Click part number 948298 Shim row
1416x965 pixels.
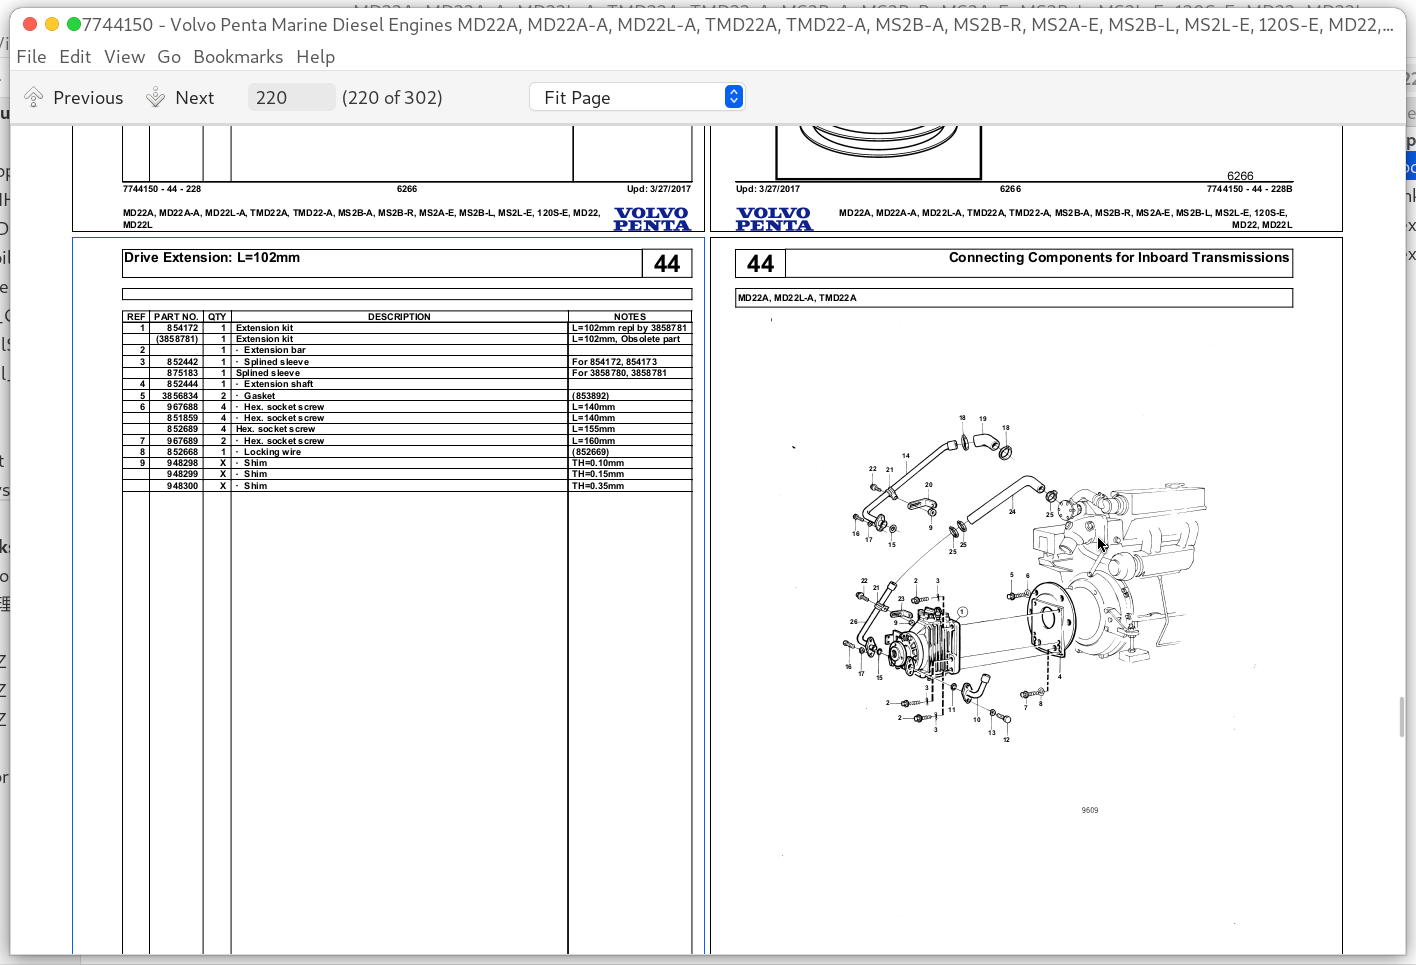coord(407,463)
